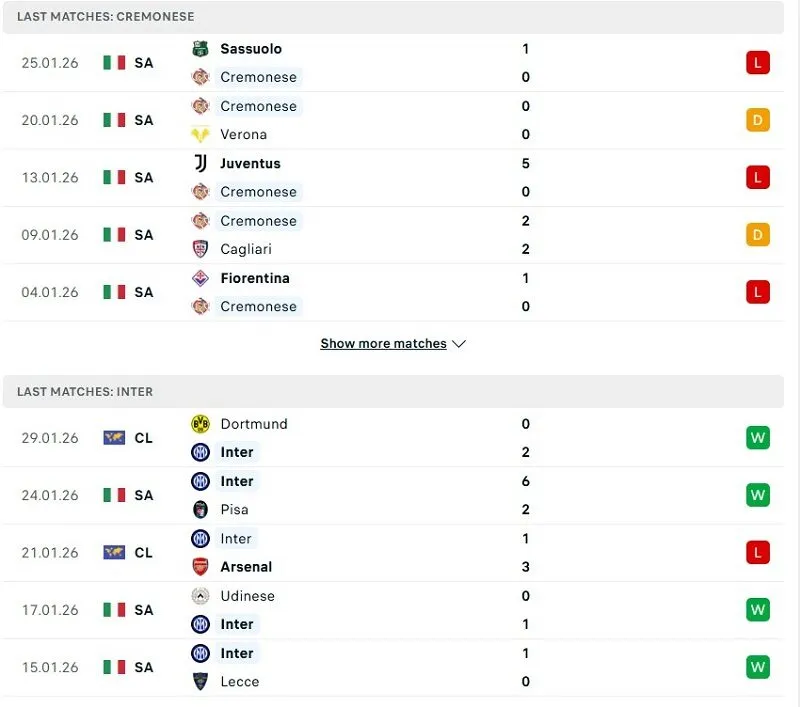Click the Fiorentina club crest

tap(201, 278)
